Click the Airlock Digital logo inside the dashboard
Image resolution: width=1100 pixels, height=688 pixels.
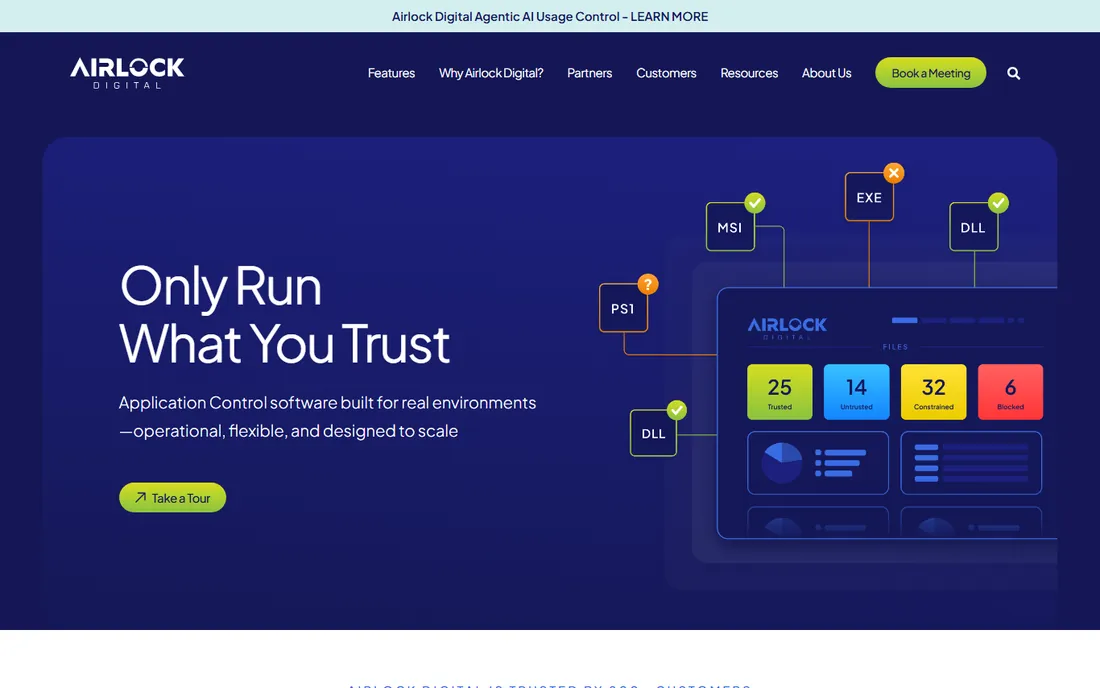787,328
